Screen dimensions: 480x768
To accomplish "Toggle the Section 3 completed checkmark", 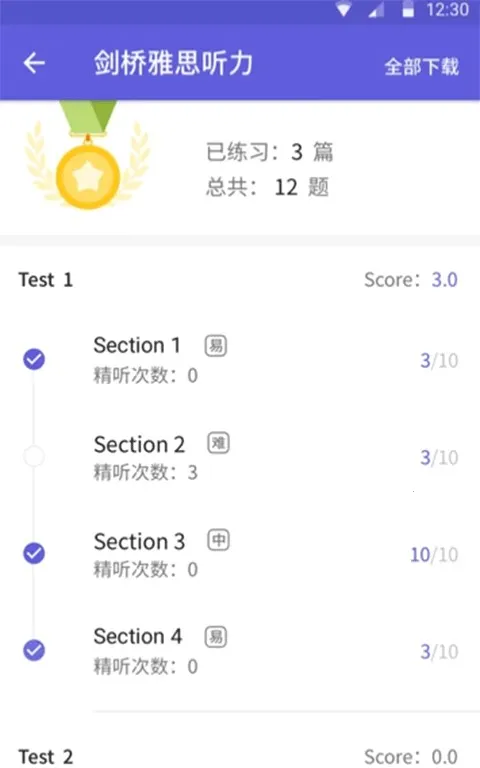I will [x=34, y=553].
